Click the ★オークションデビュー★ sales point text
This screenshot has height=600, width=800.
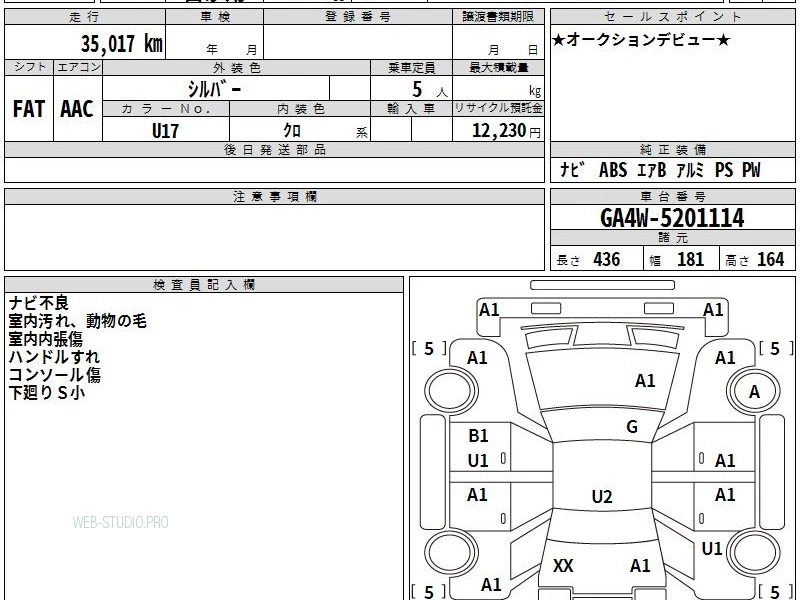click(x=641, y=40)
